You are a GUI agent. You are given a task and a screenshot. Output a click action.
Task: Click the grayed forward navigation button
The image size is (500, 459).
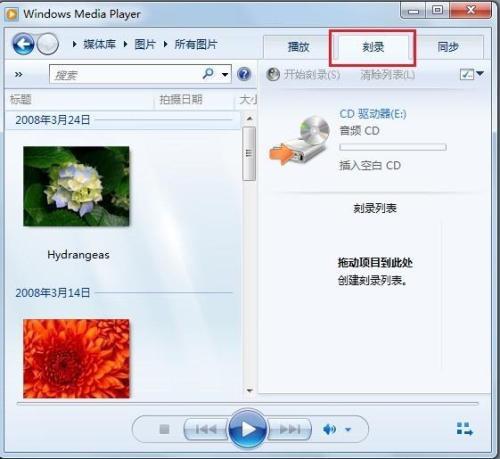point(47,44)
